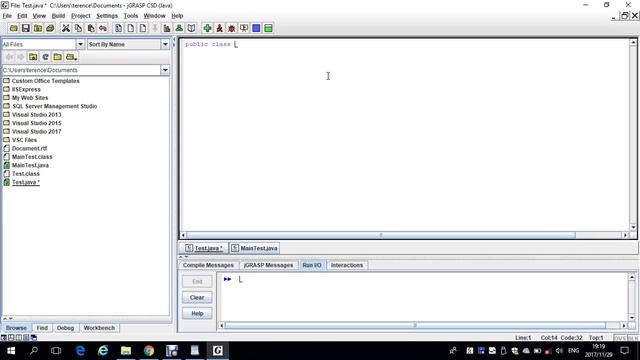
Task: Click the Remove CSD icon
Action: (x=131, y=28)
